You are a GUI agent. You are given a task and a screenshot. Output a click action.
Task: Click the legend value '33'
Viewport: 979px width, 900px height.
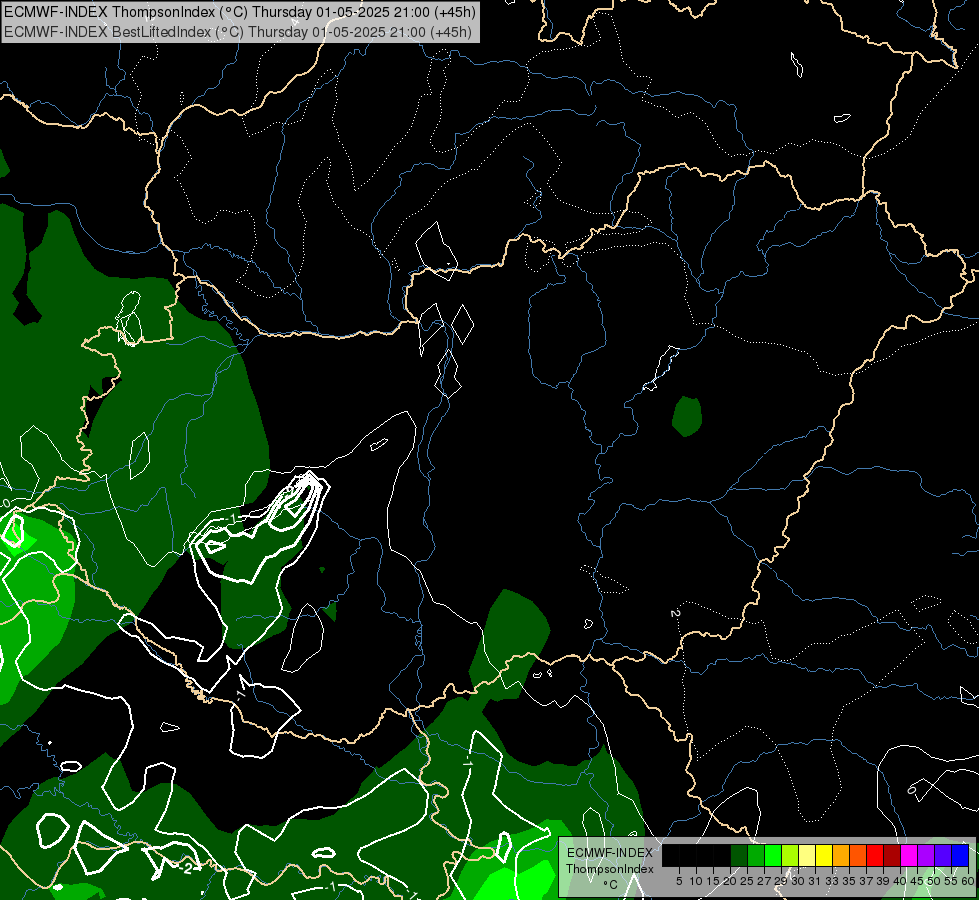tap(832, 881)
